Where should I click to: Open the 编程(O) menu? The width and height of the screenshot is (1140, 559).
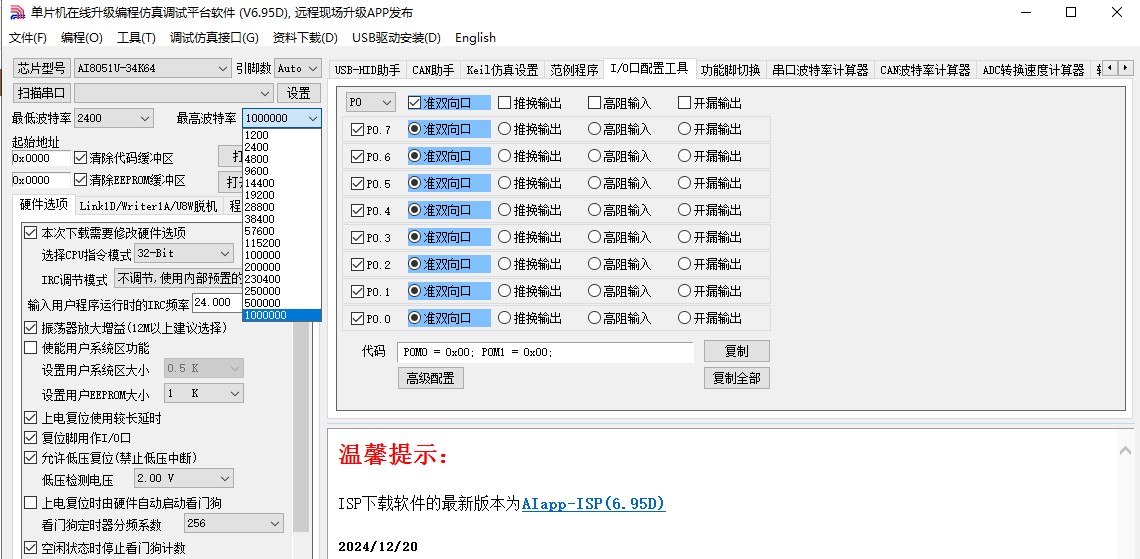[82, 38]
